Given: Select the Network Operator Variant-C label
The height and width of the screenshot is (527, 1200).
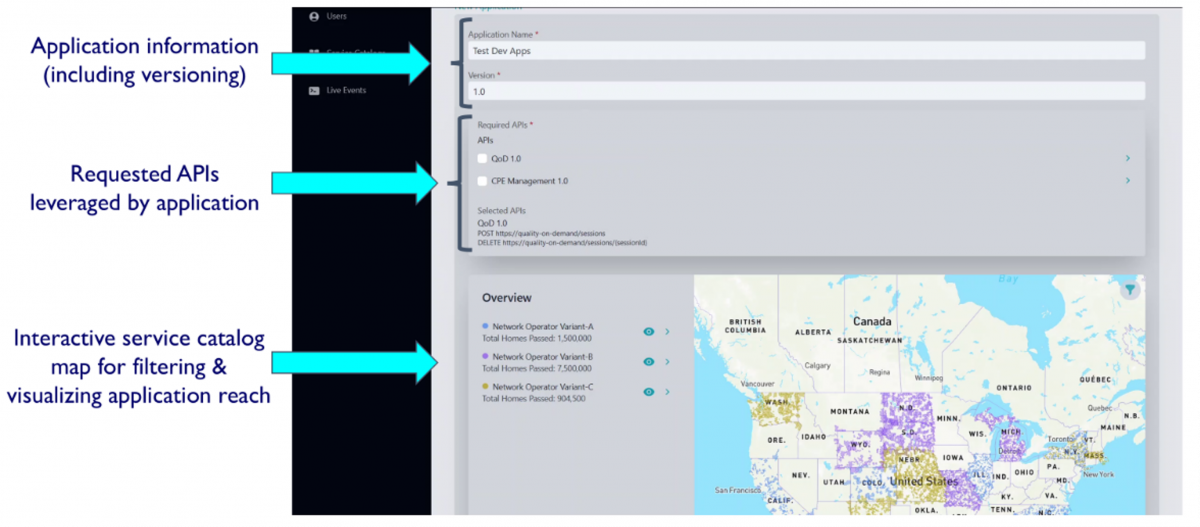Looking at the screenshot, I should (x=543, y=386).
